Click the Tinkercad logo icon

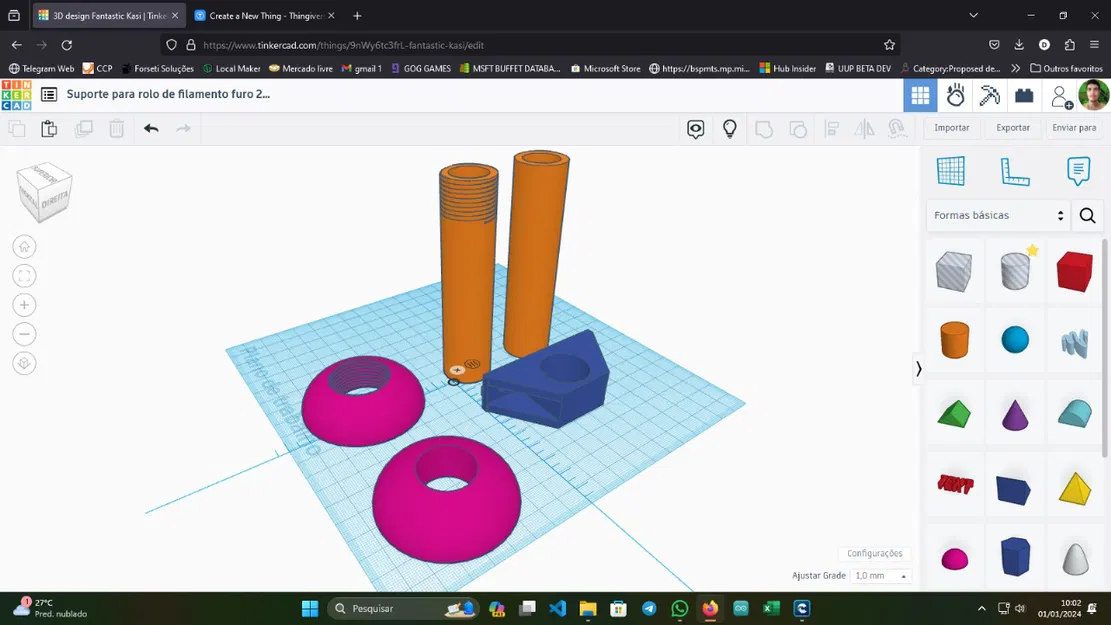tap(16, 95)
